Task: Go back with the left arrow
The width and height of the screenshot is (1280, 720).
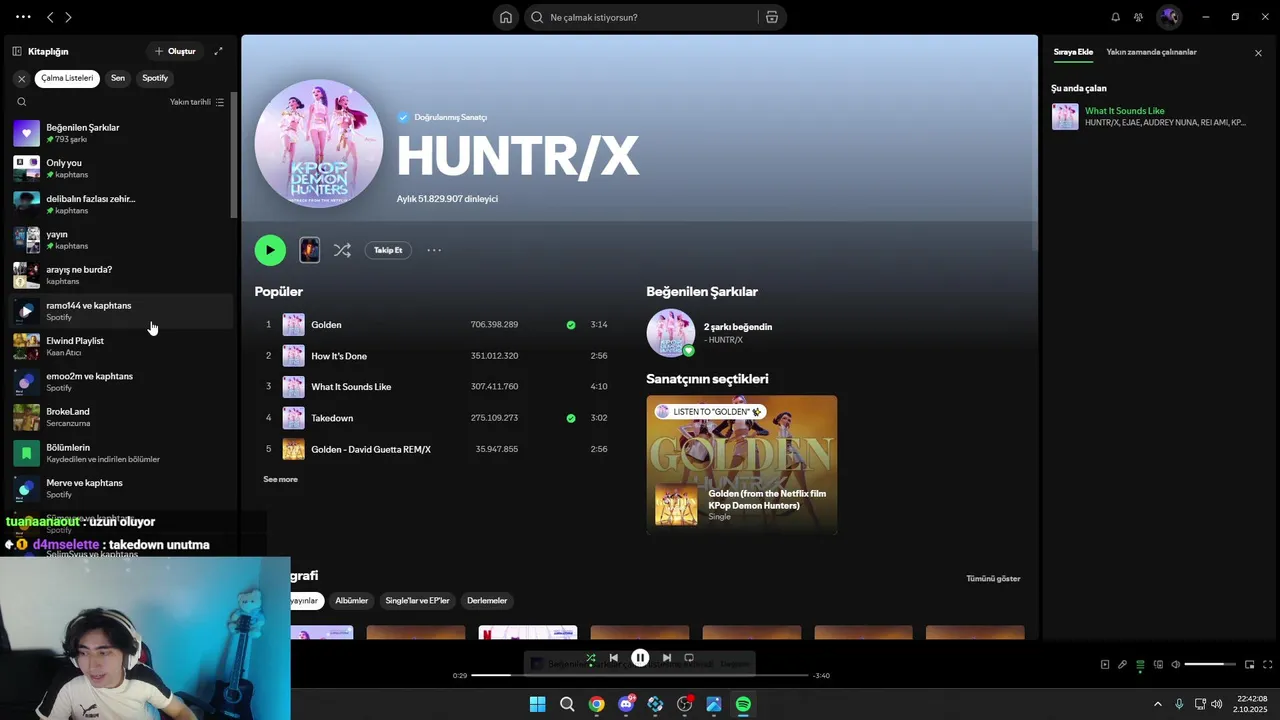Action: tap(50, 17)
